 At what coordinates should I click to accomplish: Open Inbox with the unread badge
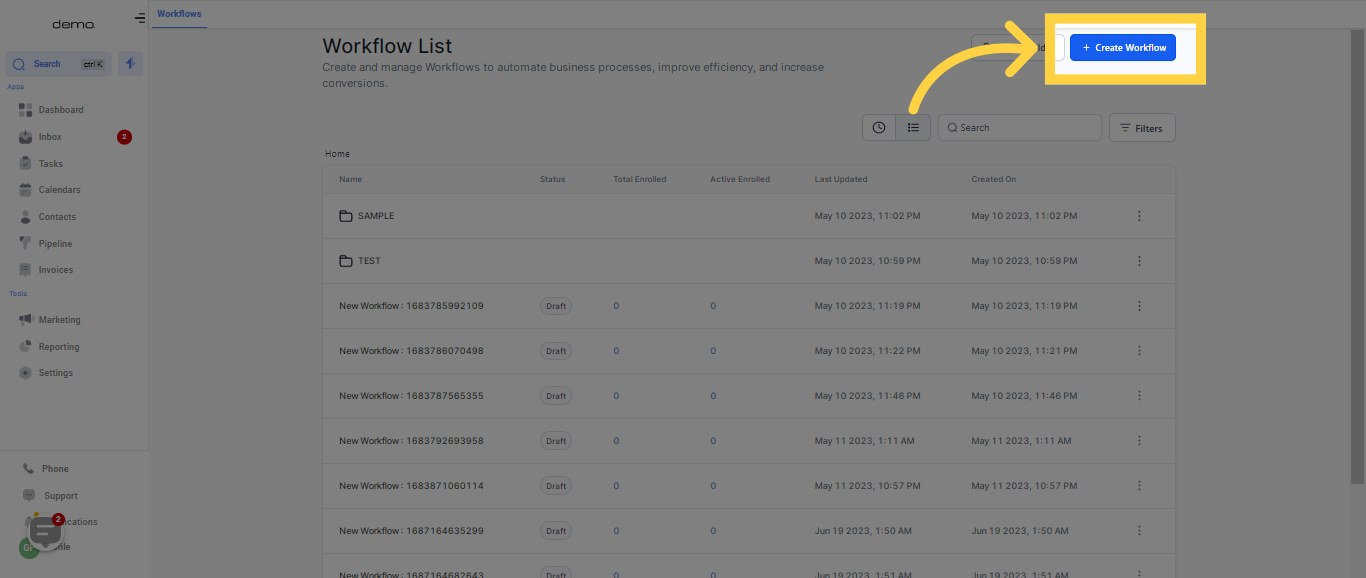(50, 136)
